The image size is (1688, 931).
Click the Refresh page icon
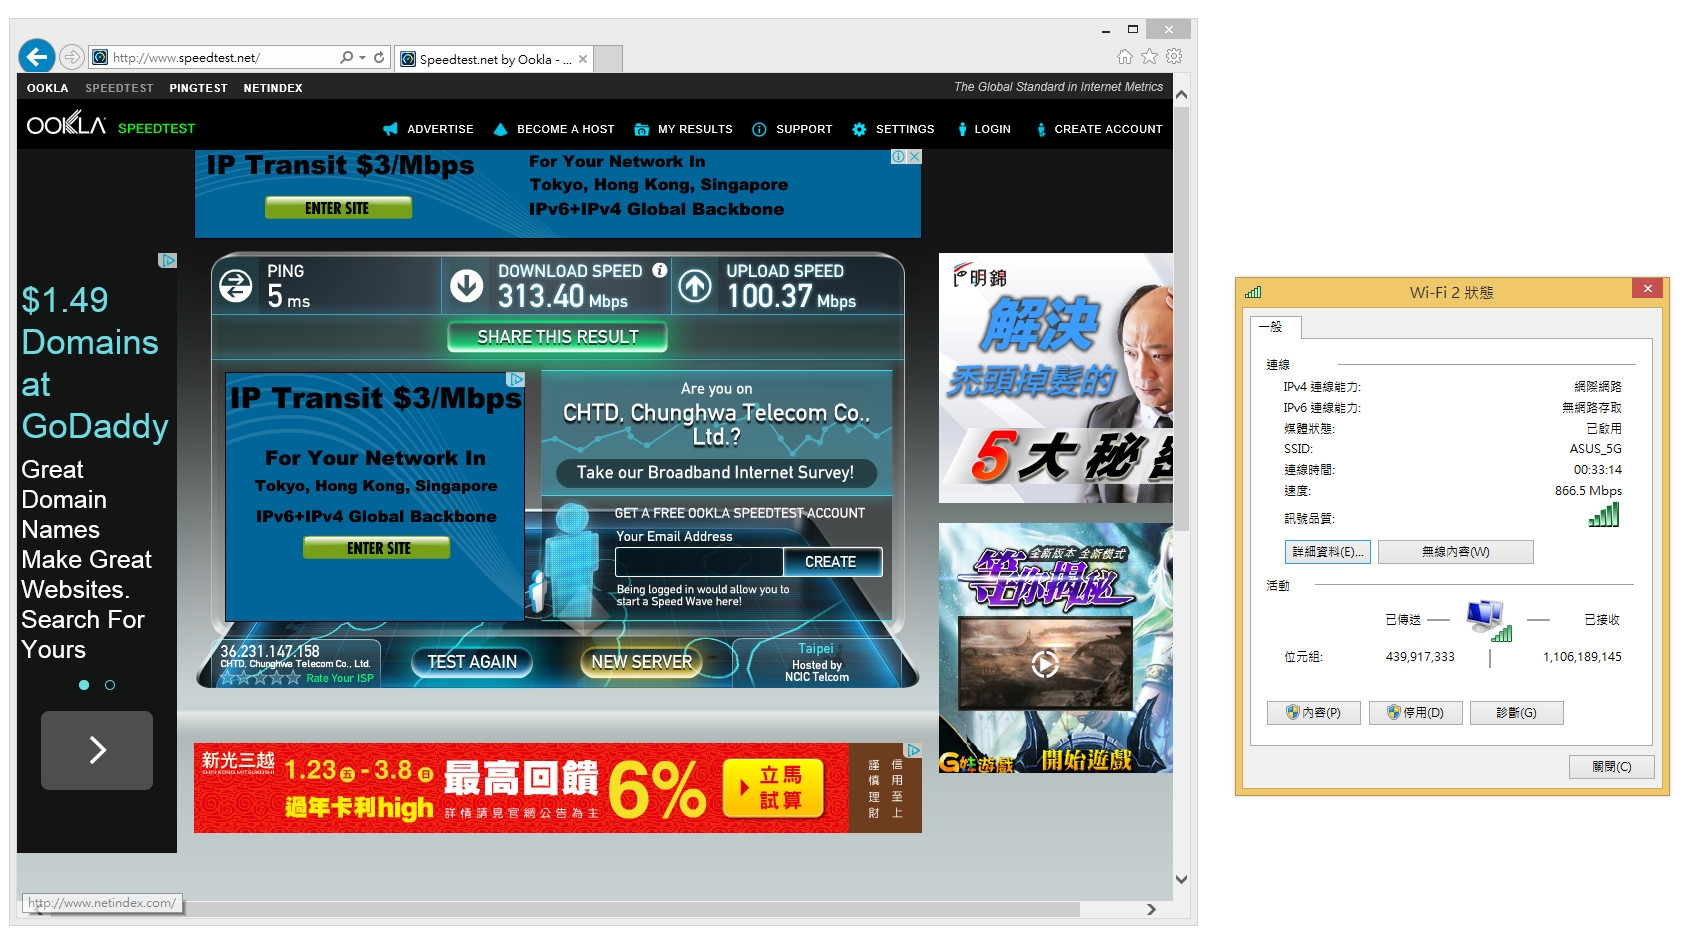tap(379, 58)
